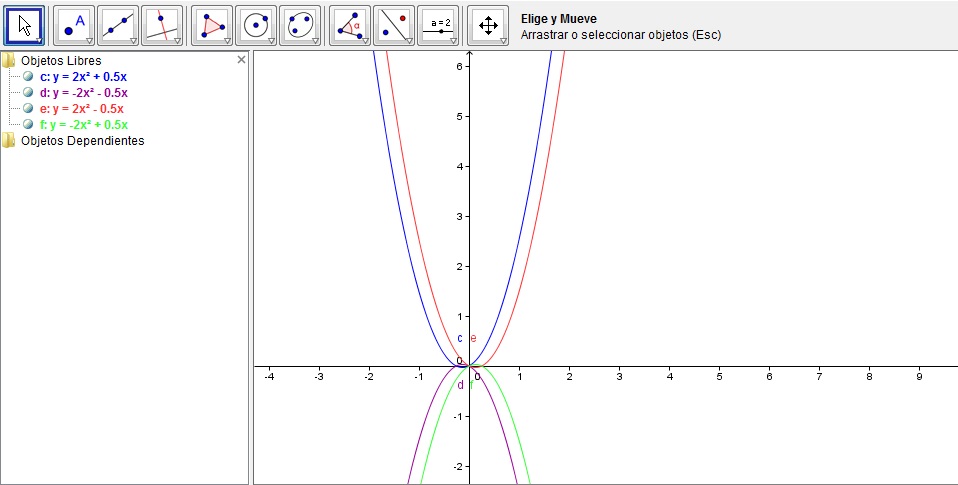
Task: Open Line tool dropdown arrow
Action: click(x=133, y=40)
